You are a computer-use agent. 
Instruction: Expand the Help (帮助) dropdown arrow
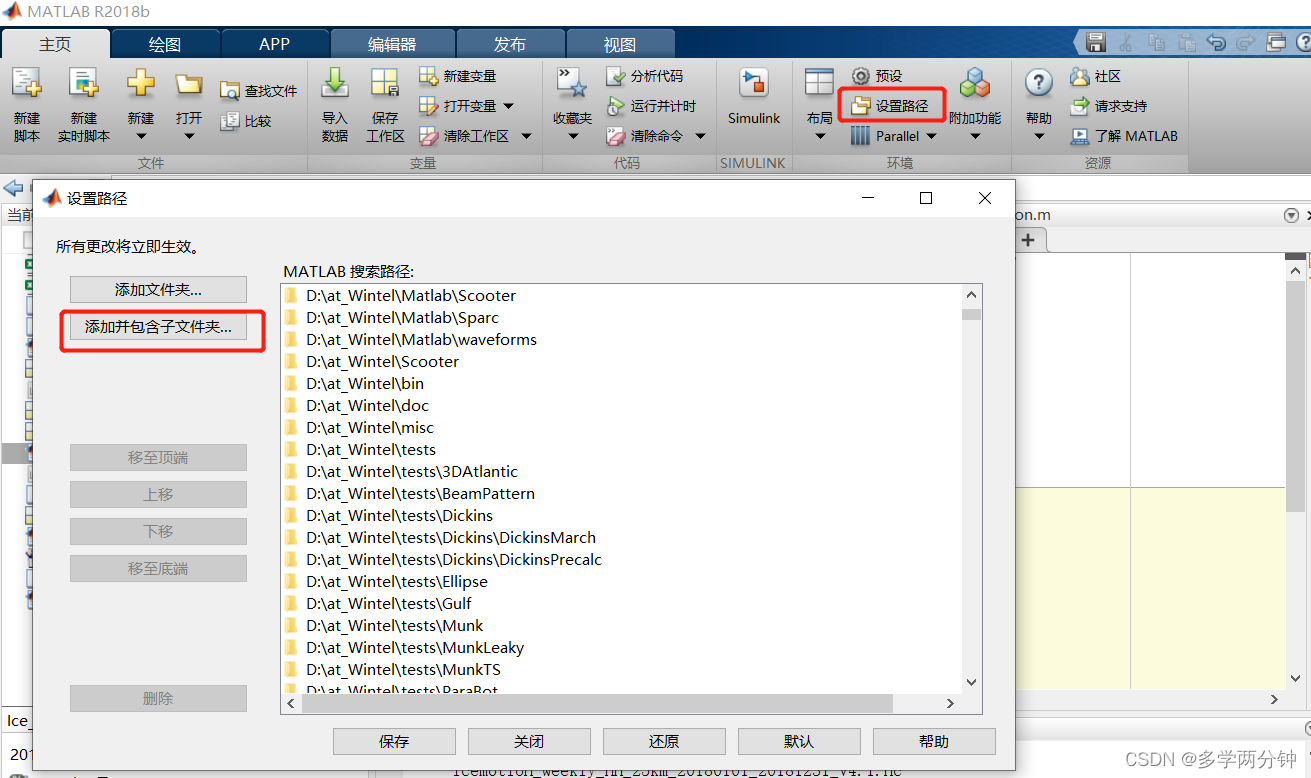point(1039,137)
